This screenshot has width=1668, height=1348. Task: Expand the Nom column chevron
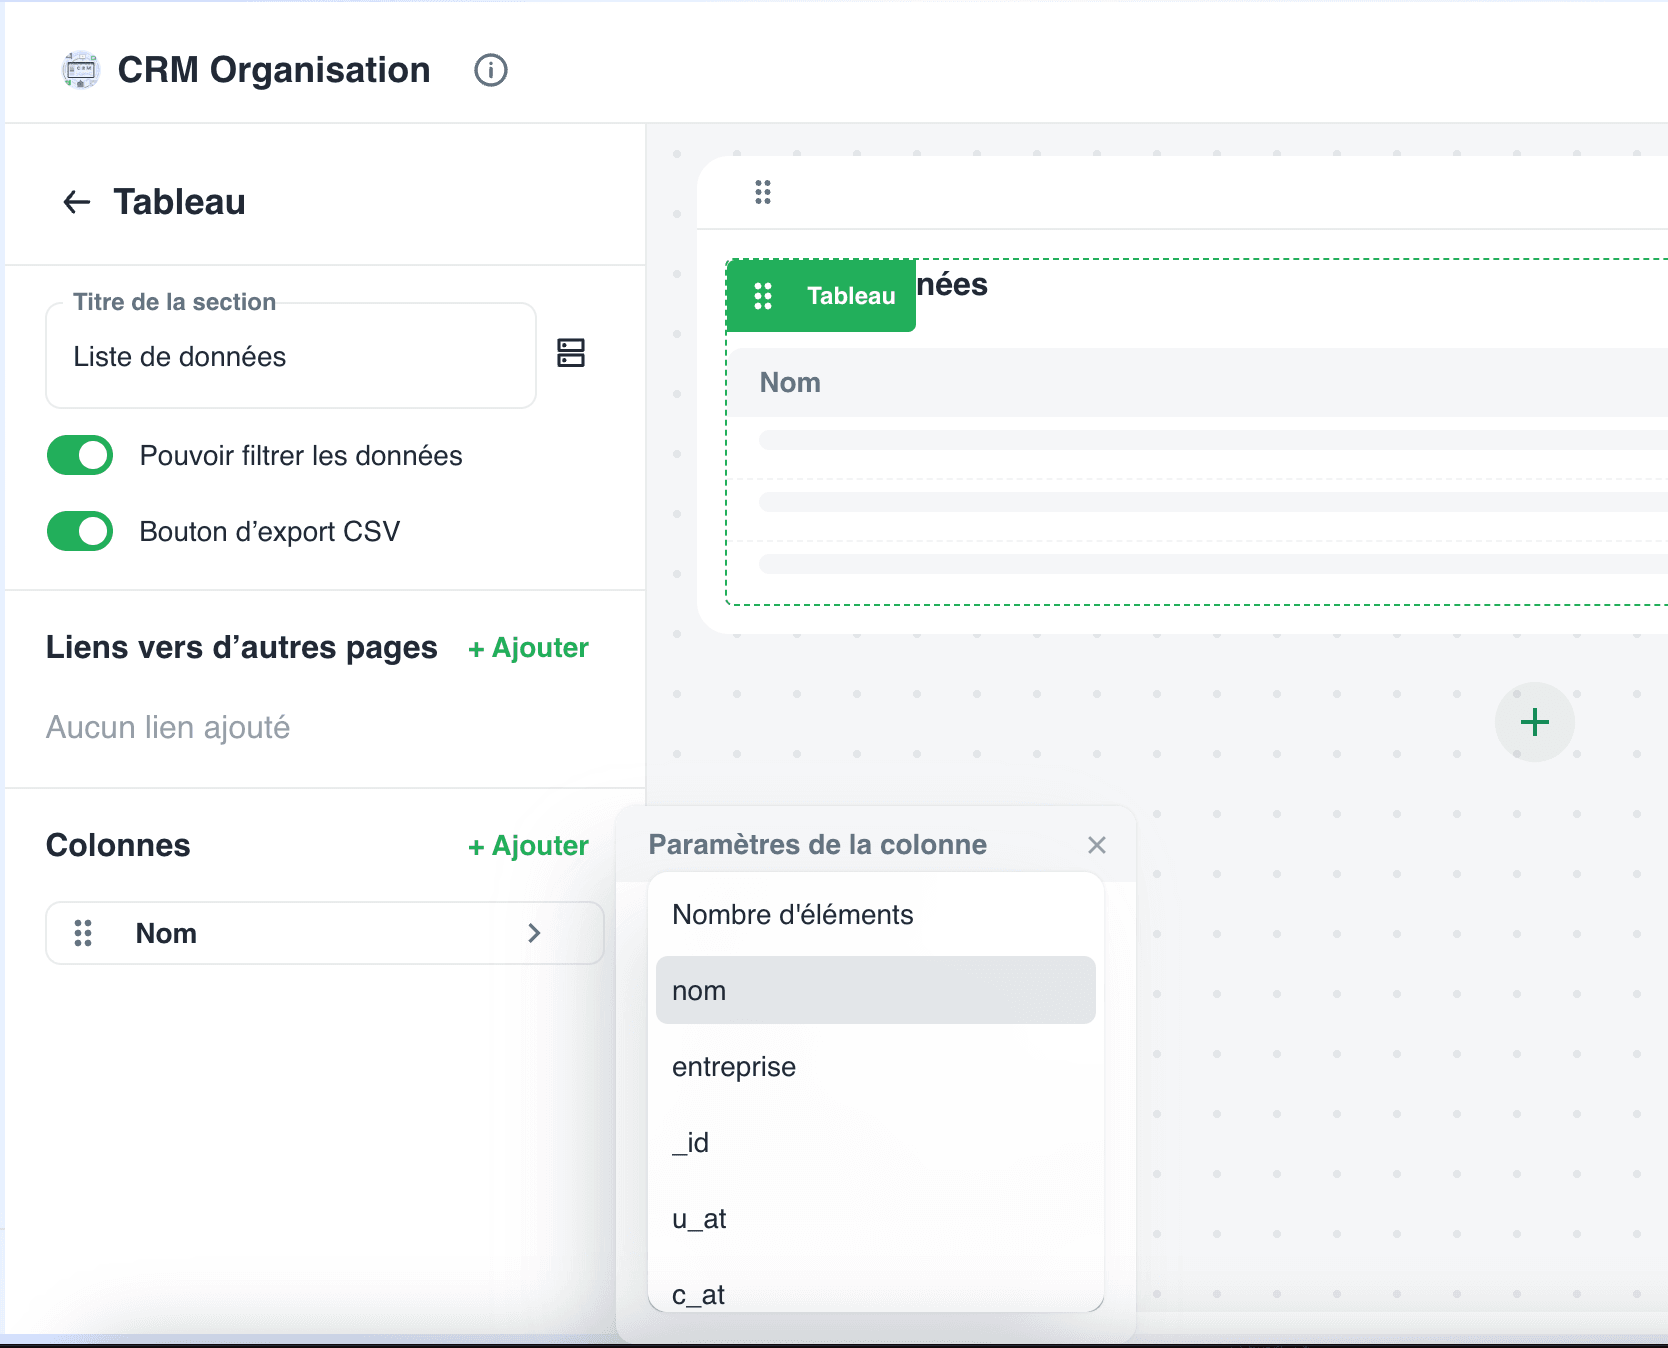[534, 933]
